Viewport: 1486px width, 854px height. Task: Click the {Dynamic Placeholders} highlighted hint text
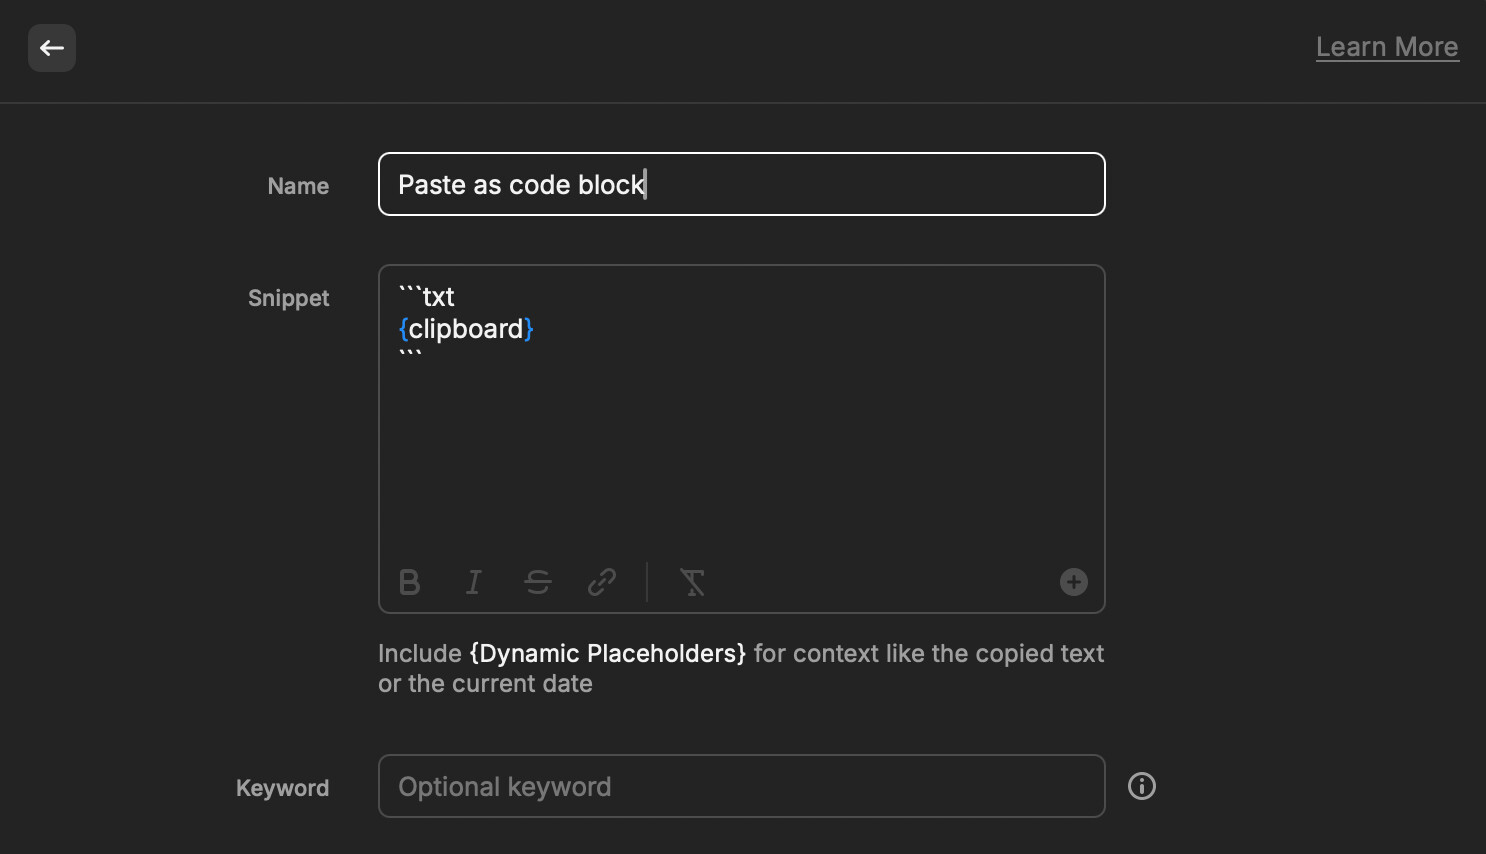click(x=607, y=653)
